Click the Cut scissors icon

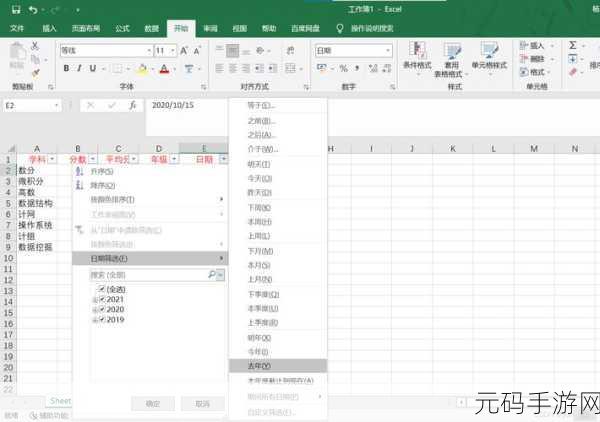[x=35, y=46]
